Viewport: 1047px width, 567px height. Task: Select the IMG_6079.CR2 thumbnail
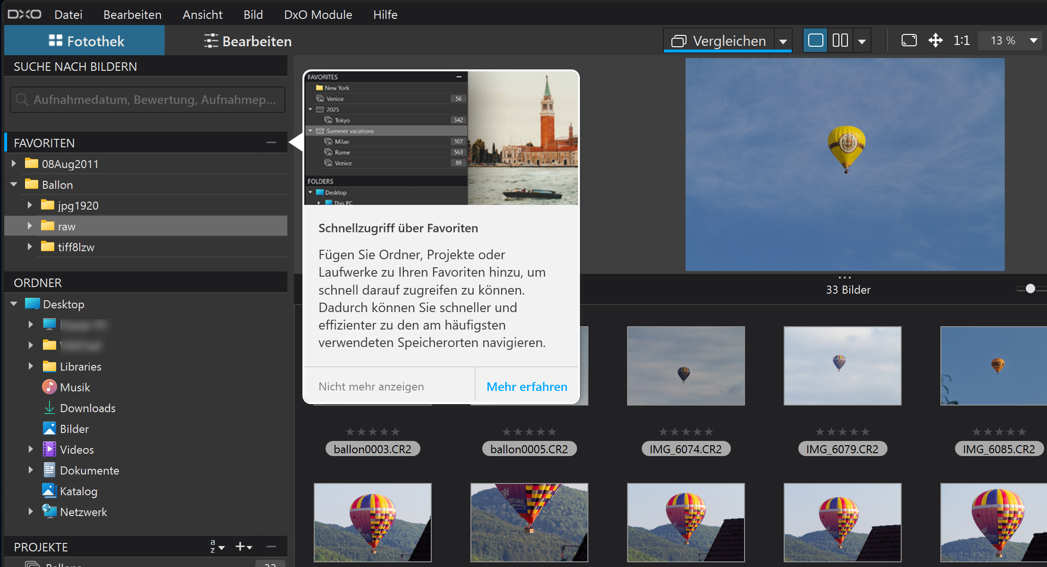coord(842,365)
